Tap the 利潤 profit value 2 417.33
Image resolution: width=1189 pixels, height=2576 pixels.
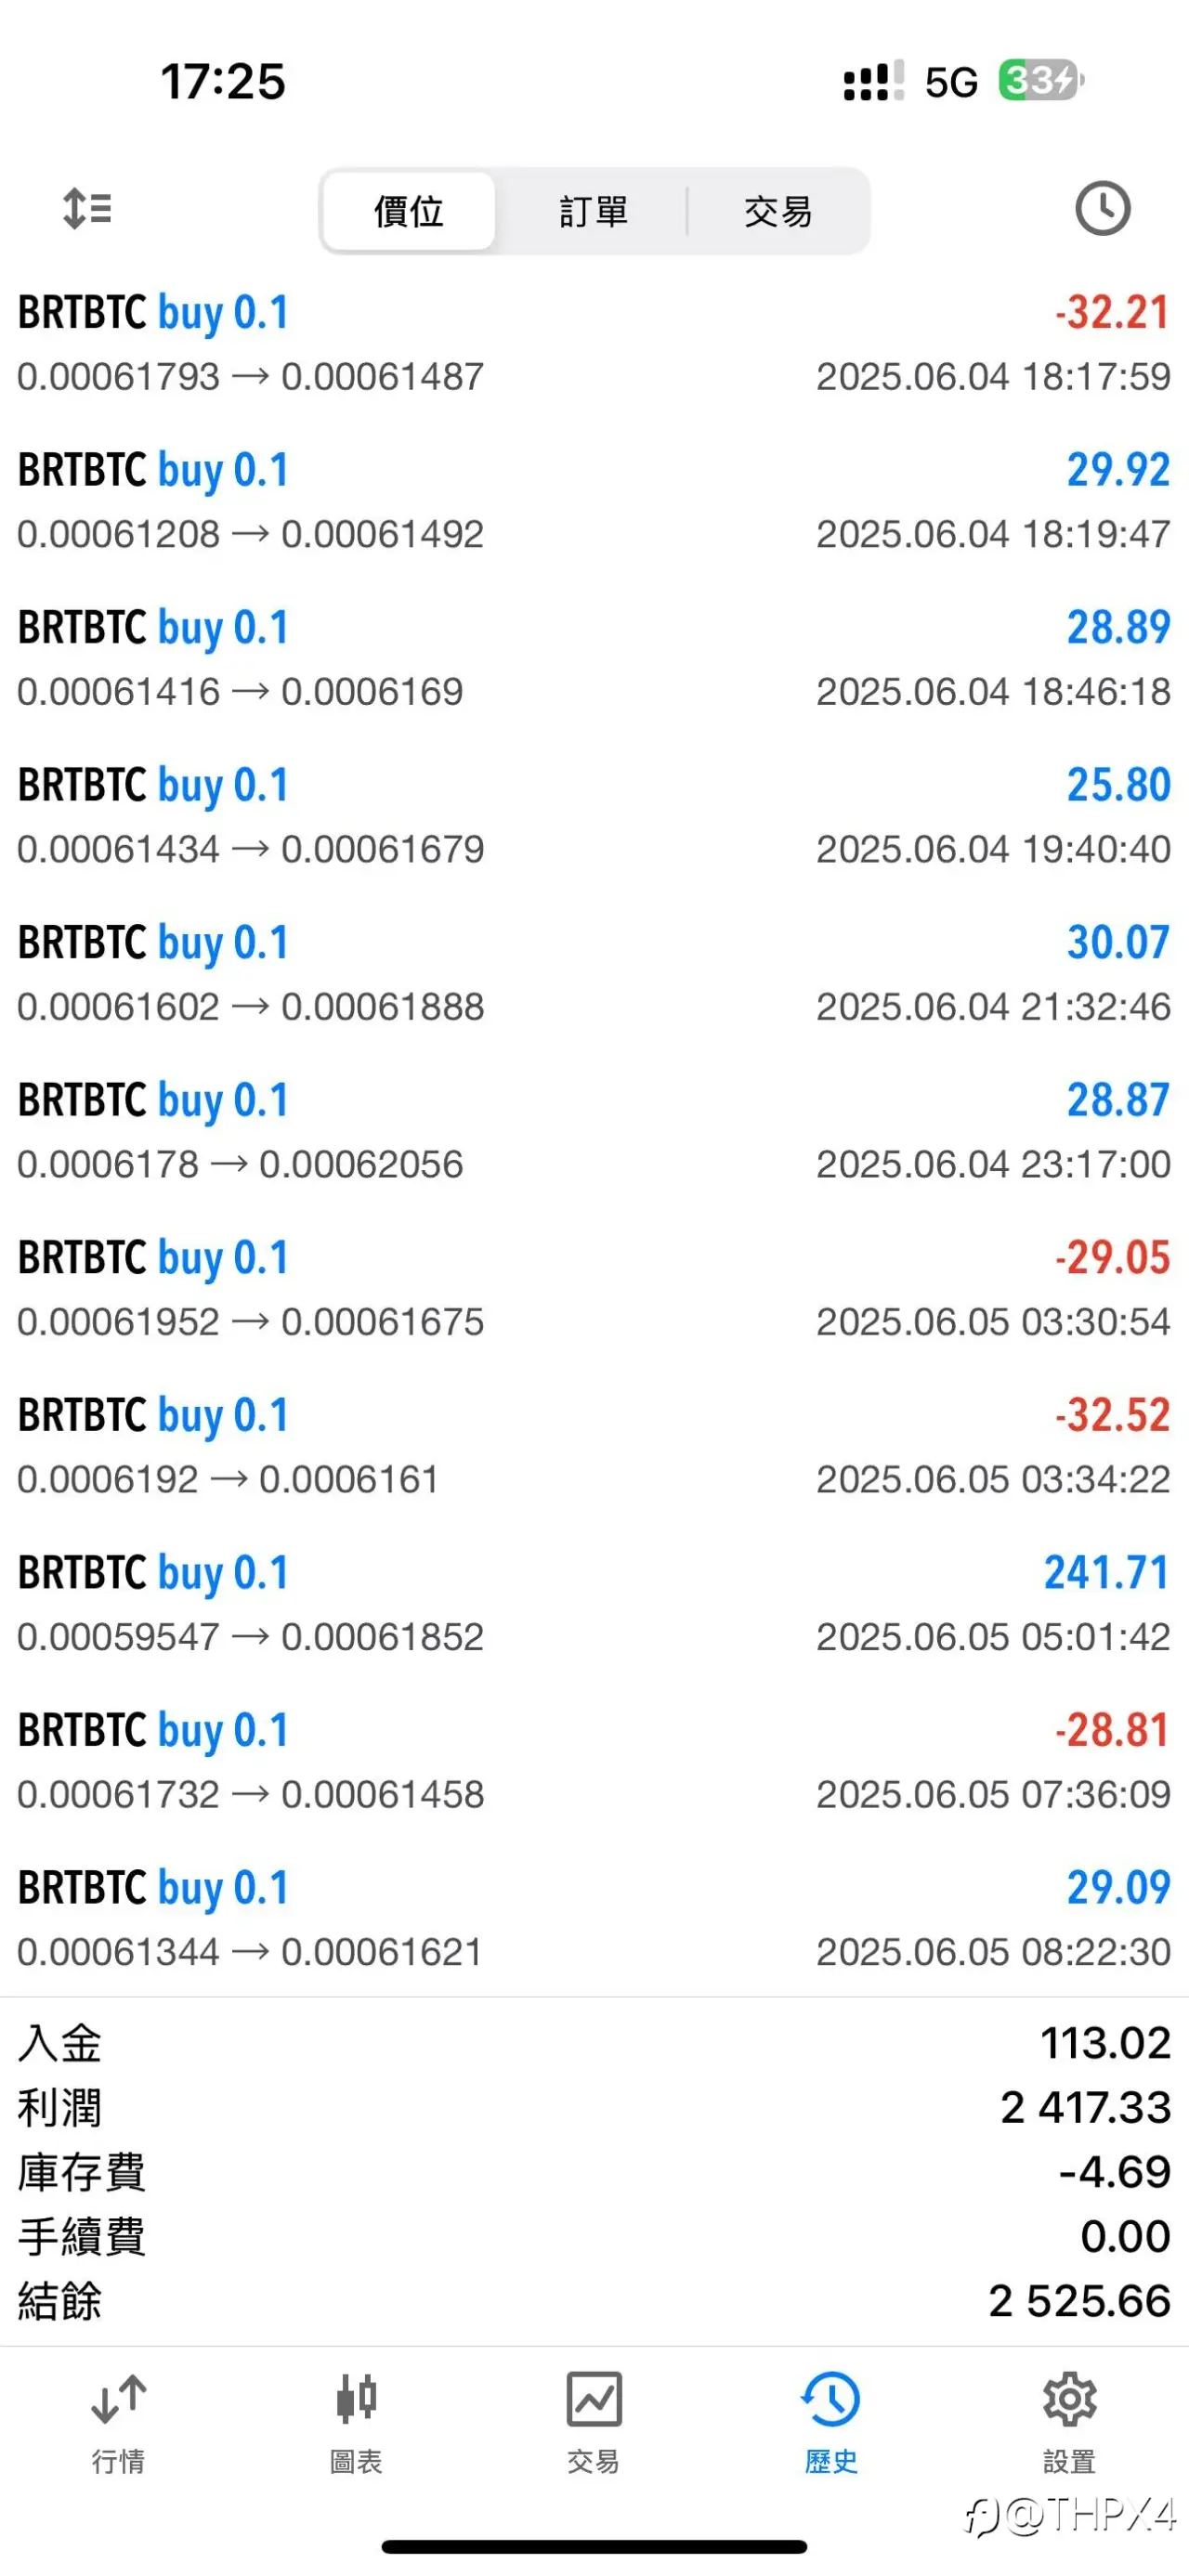tap(1085, 2107)
